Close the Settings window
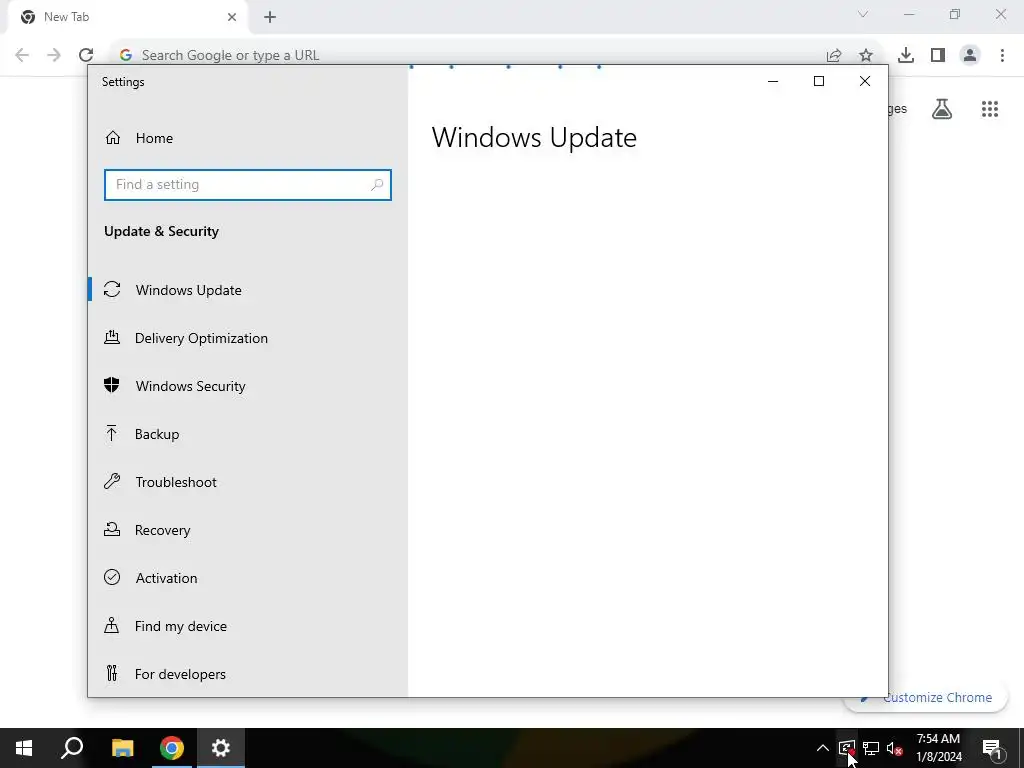The width and height of the screenshot is (1024, 768). (x=865, y=81)
